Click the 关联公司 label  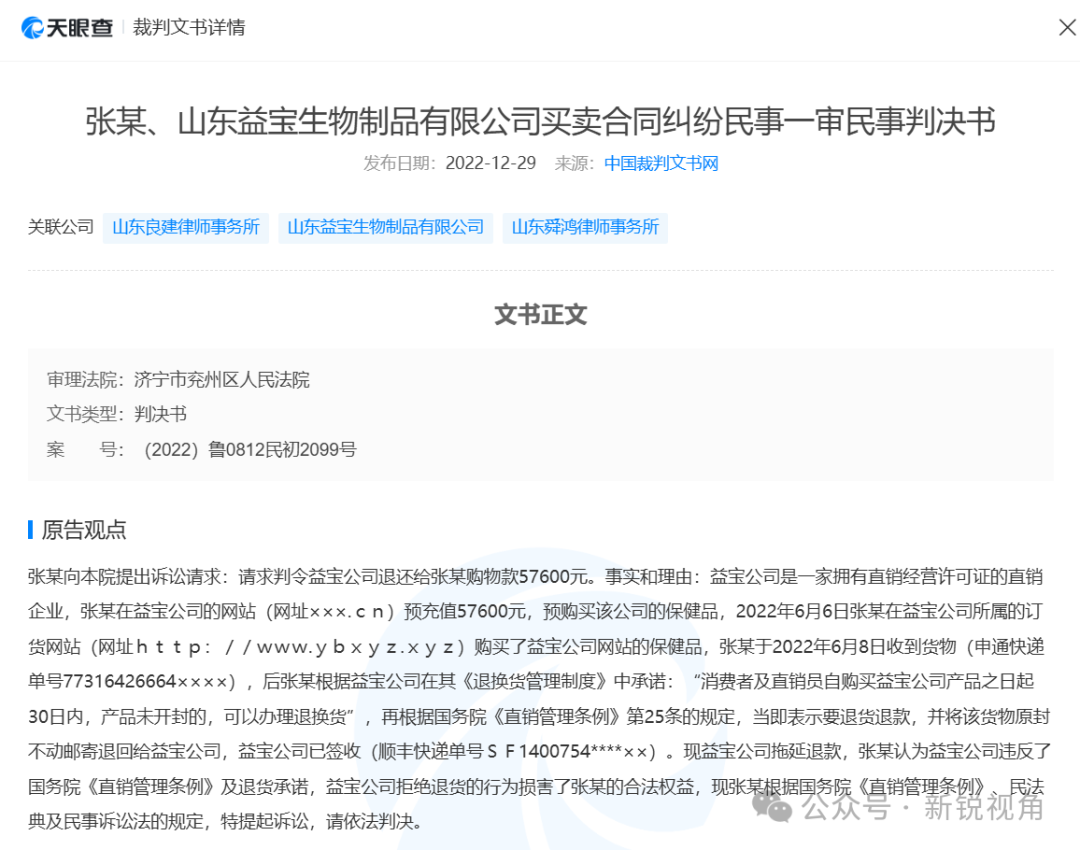coord(60,227)
